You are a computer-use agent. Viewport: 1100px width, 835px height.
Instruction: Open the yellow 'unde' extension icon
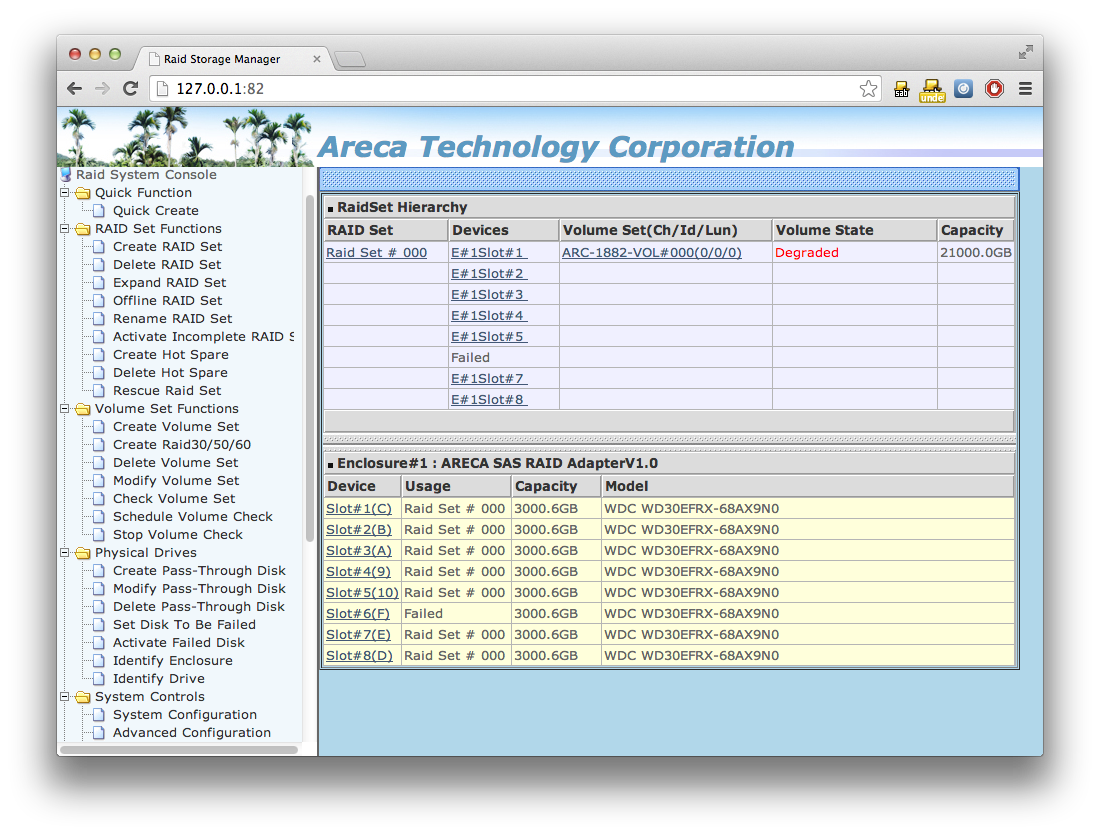pyautogui.click(x=932, y=90)
